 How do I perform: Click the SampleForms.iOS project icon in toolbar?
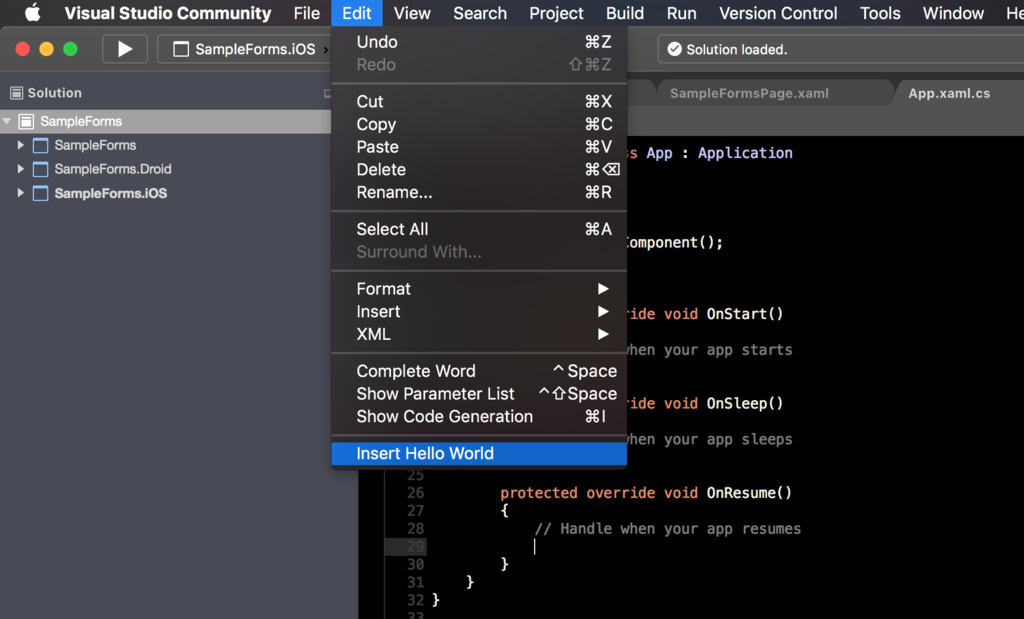181,49
